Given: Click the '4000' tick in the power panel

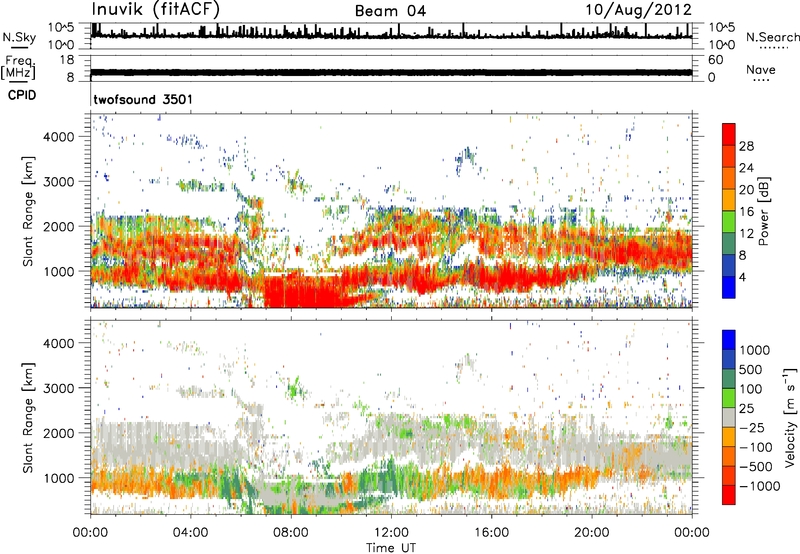Looking at the screenshot, I should [x=59, y=137].
